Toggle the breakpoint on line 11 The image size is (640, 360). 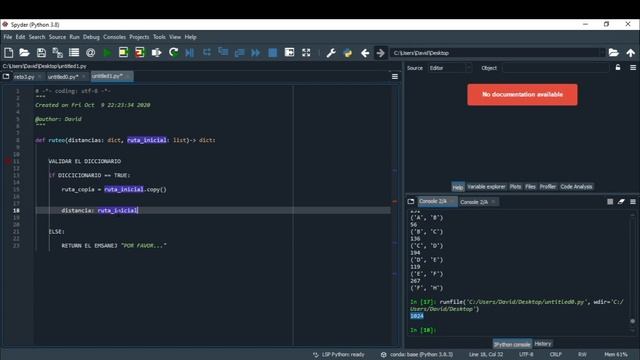tap(8, 161)
